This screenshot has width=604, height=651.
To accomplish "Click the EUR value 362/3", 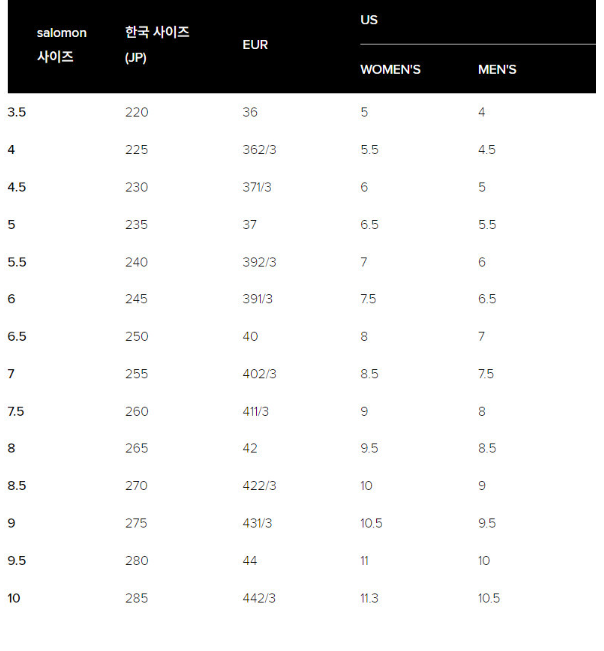I will [x=259, y=150].
